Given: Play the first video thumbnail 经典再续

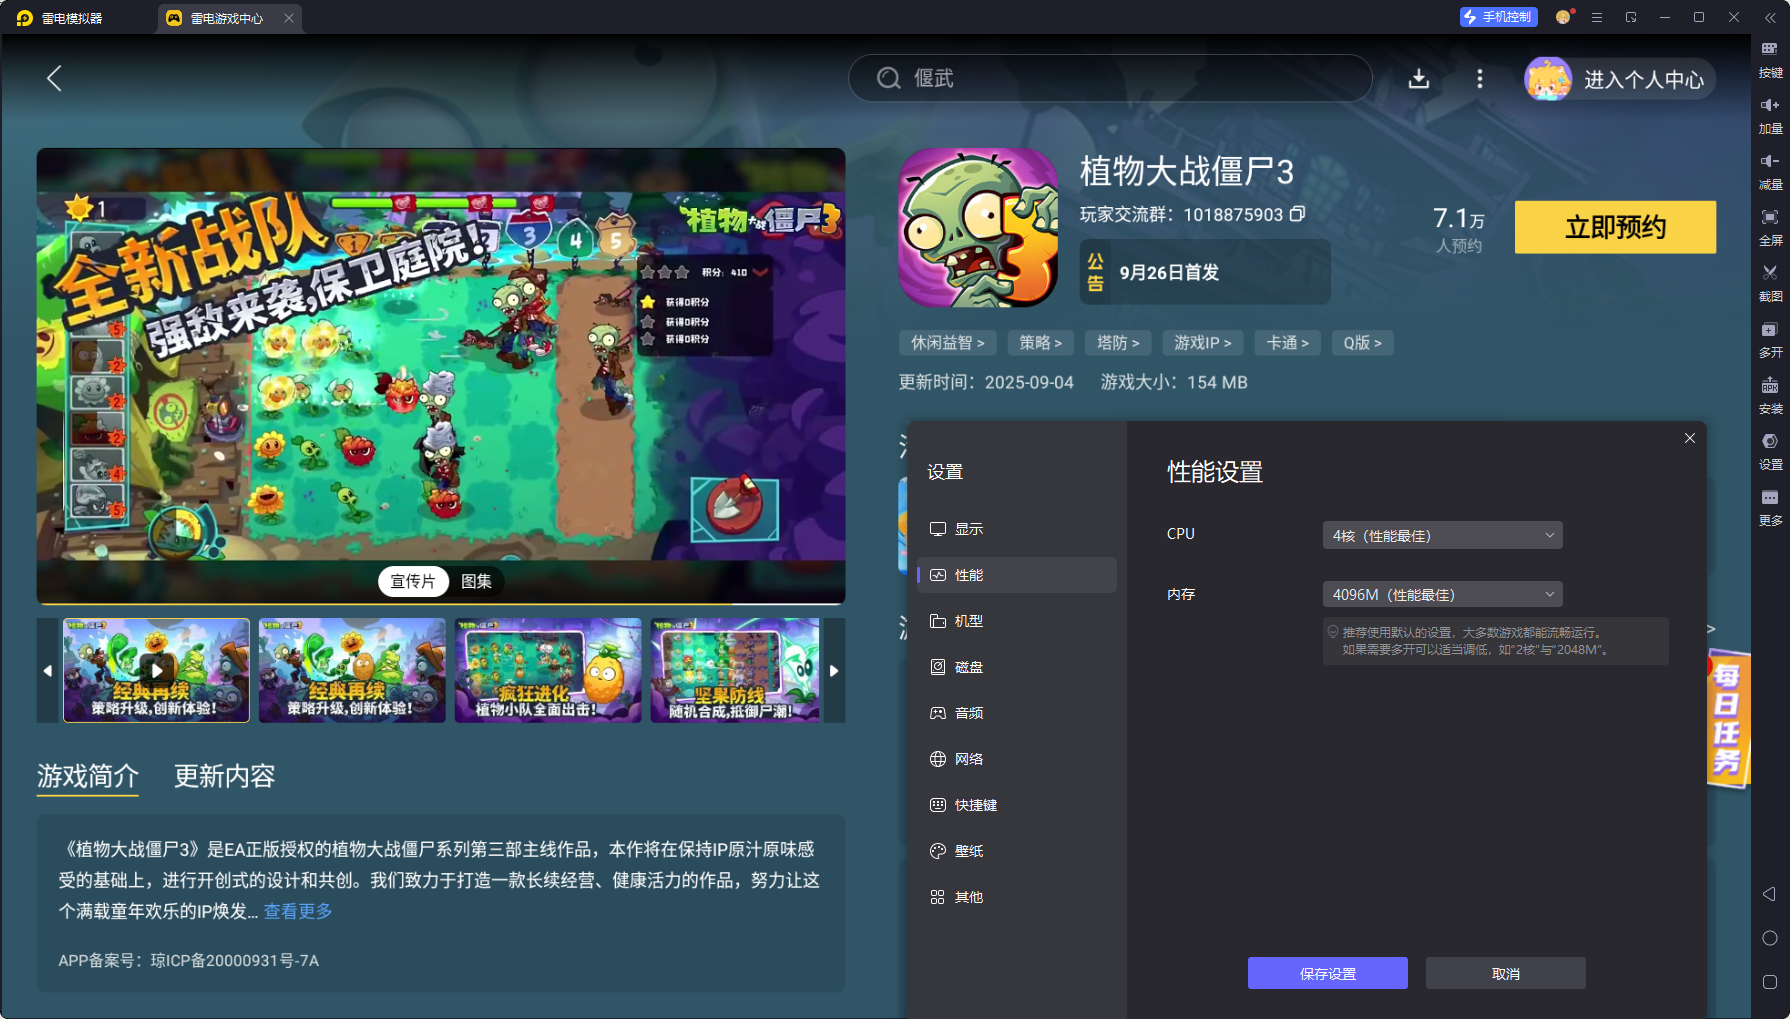Looking at the screenshot, I should pyautogui.click(x=156, y=670).
